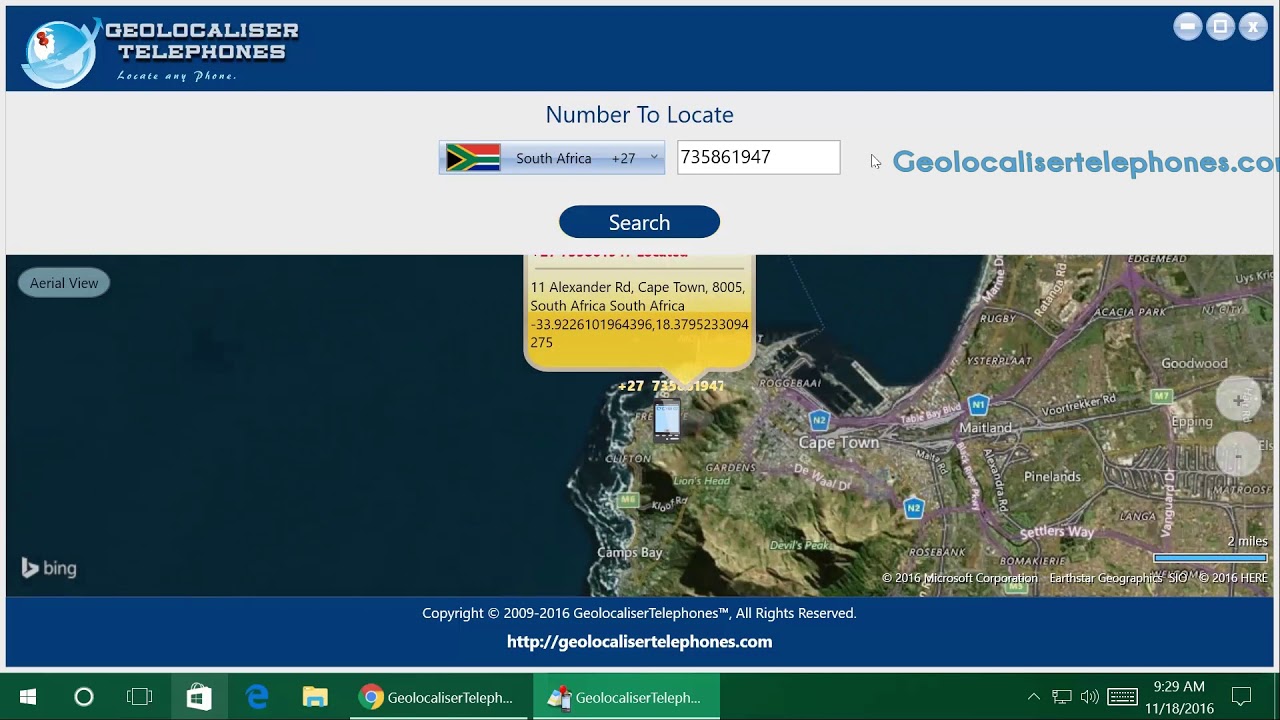Open the Aerial View map style selector
The image size is (1280, 720).
pyautogui.click(x=63, y=282)
